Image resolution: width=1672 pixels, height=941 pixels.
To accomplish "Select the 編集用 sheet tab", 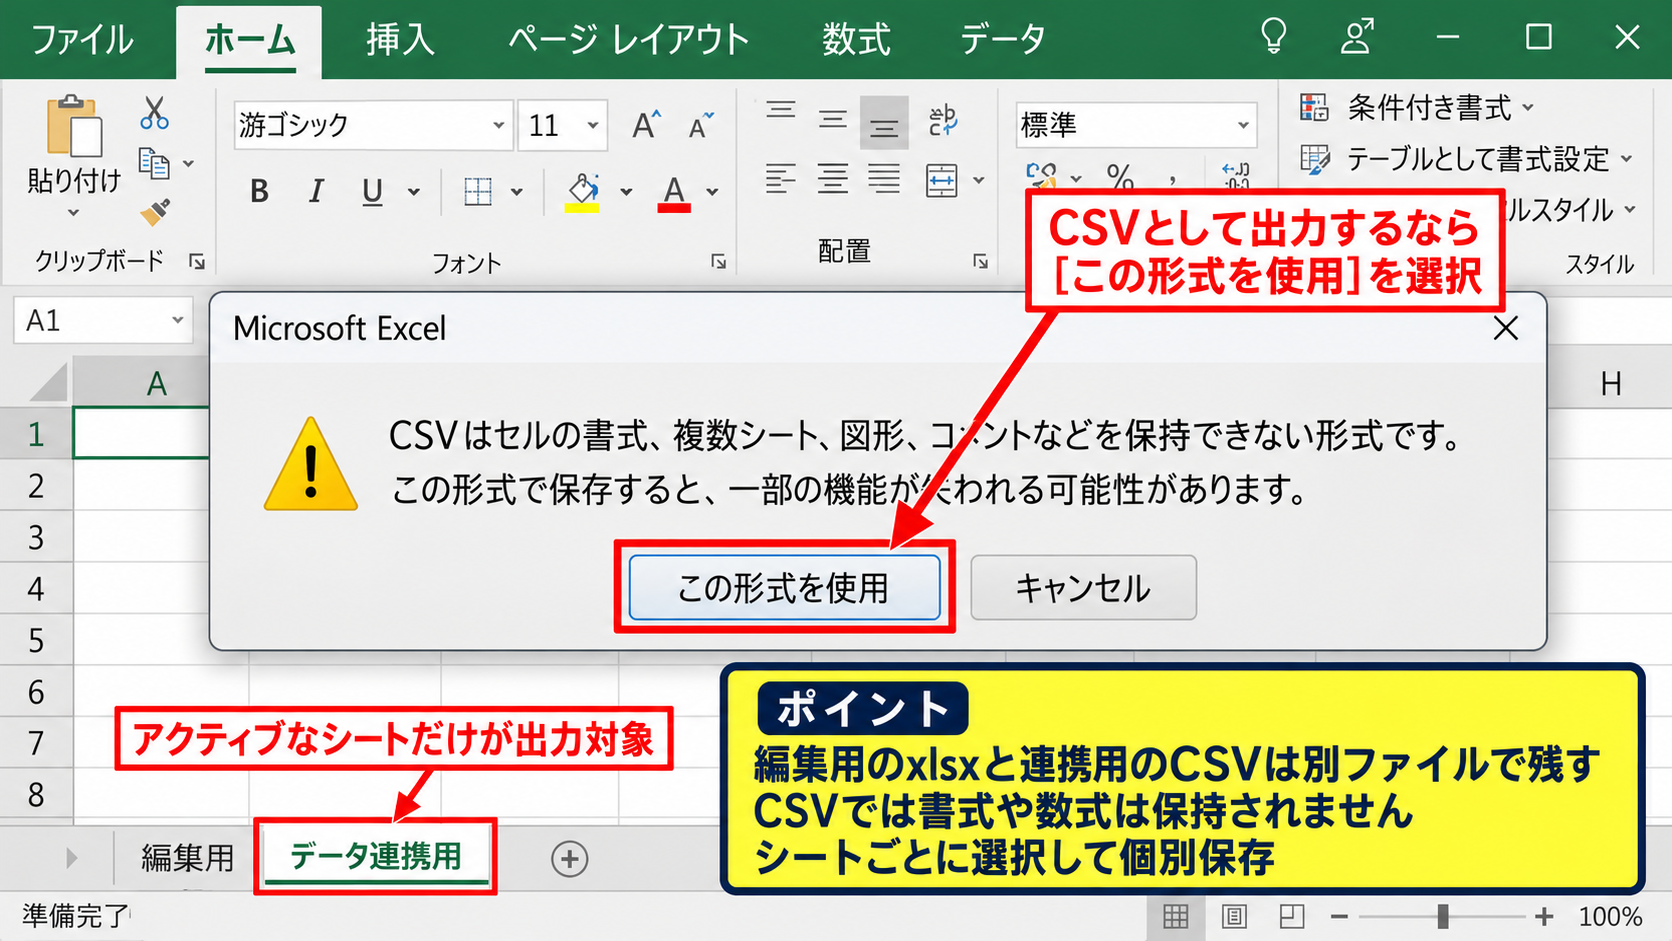I will click(187, 858).
